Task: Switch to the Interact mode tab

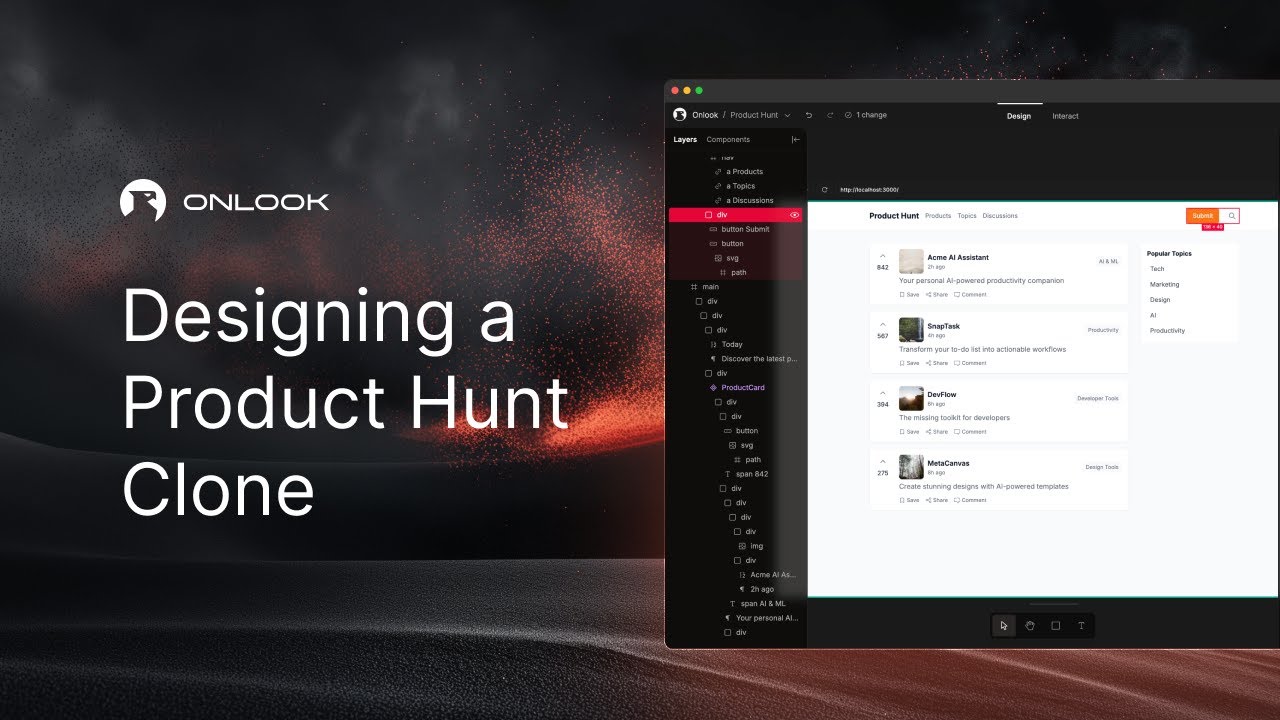Action: tap(1065, 116)
